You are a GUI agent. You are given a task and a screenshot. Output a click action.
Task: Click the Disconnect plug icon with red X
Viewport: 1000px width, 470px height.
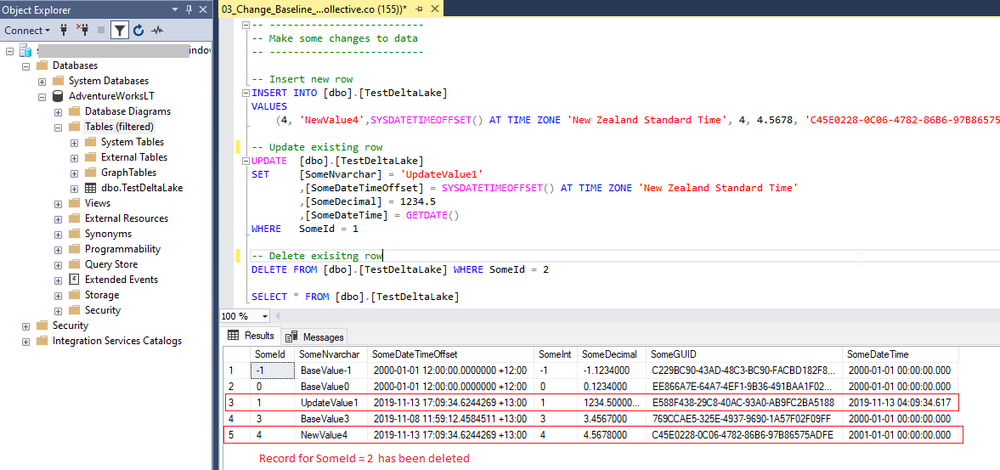[82, 30]
